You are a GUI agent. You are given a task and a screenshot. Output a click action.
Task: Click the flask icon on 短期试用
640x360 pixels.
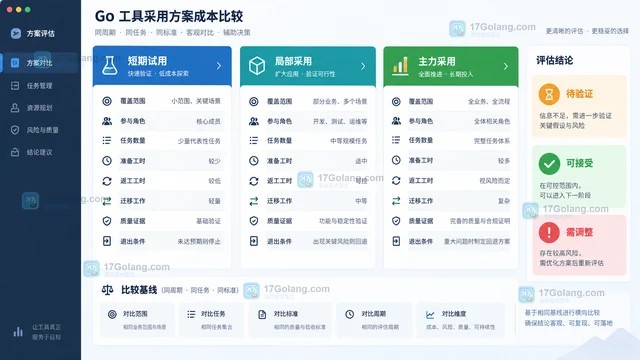click(x=109, y=65)
